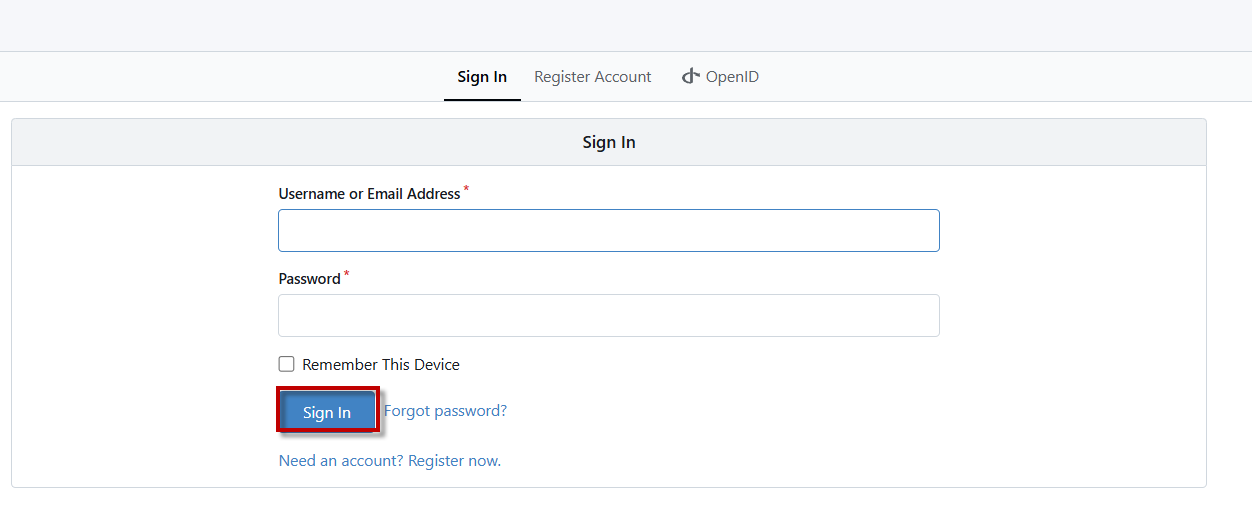Image resolution: width=1252 pixels, height=510 pixels.
Task: Click empty navigation bar space right of OpenID
Action: tap(1000, 77)
